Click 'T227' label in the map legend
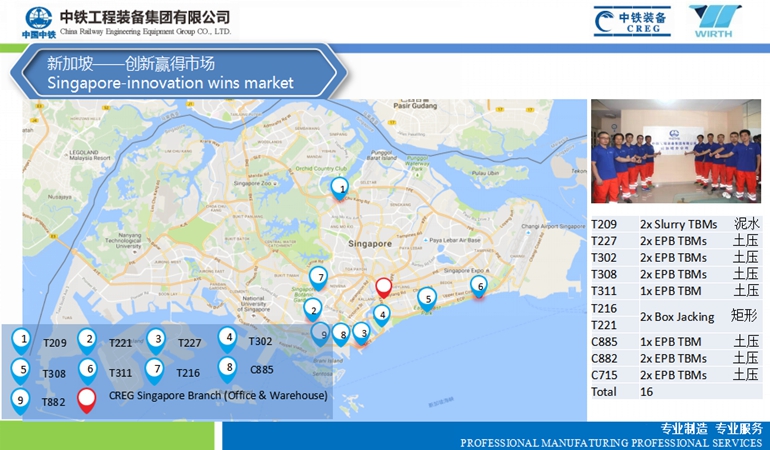The height and width of the screenshot is (450, 770). (190, 342)
